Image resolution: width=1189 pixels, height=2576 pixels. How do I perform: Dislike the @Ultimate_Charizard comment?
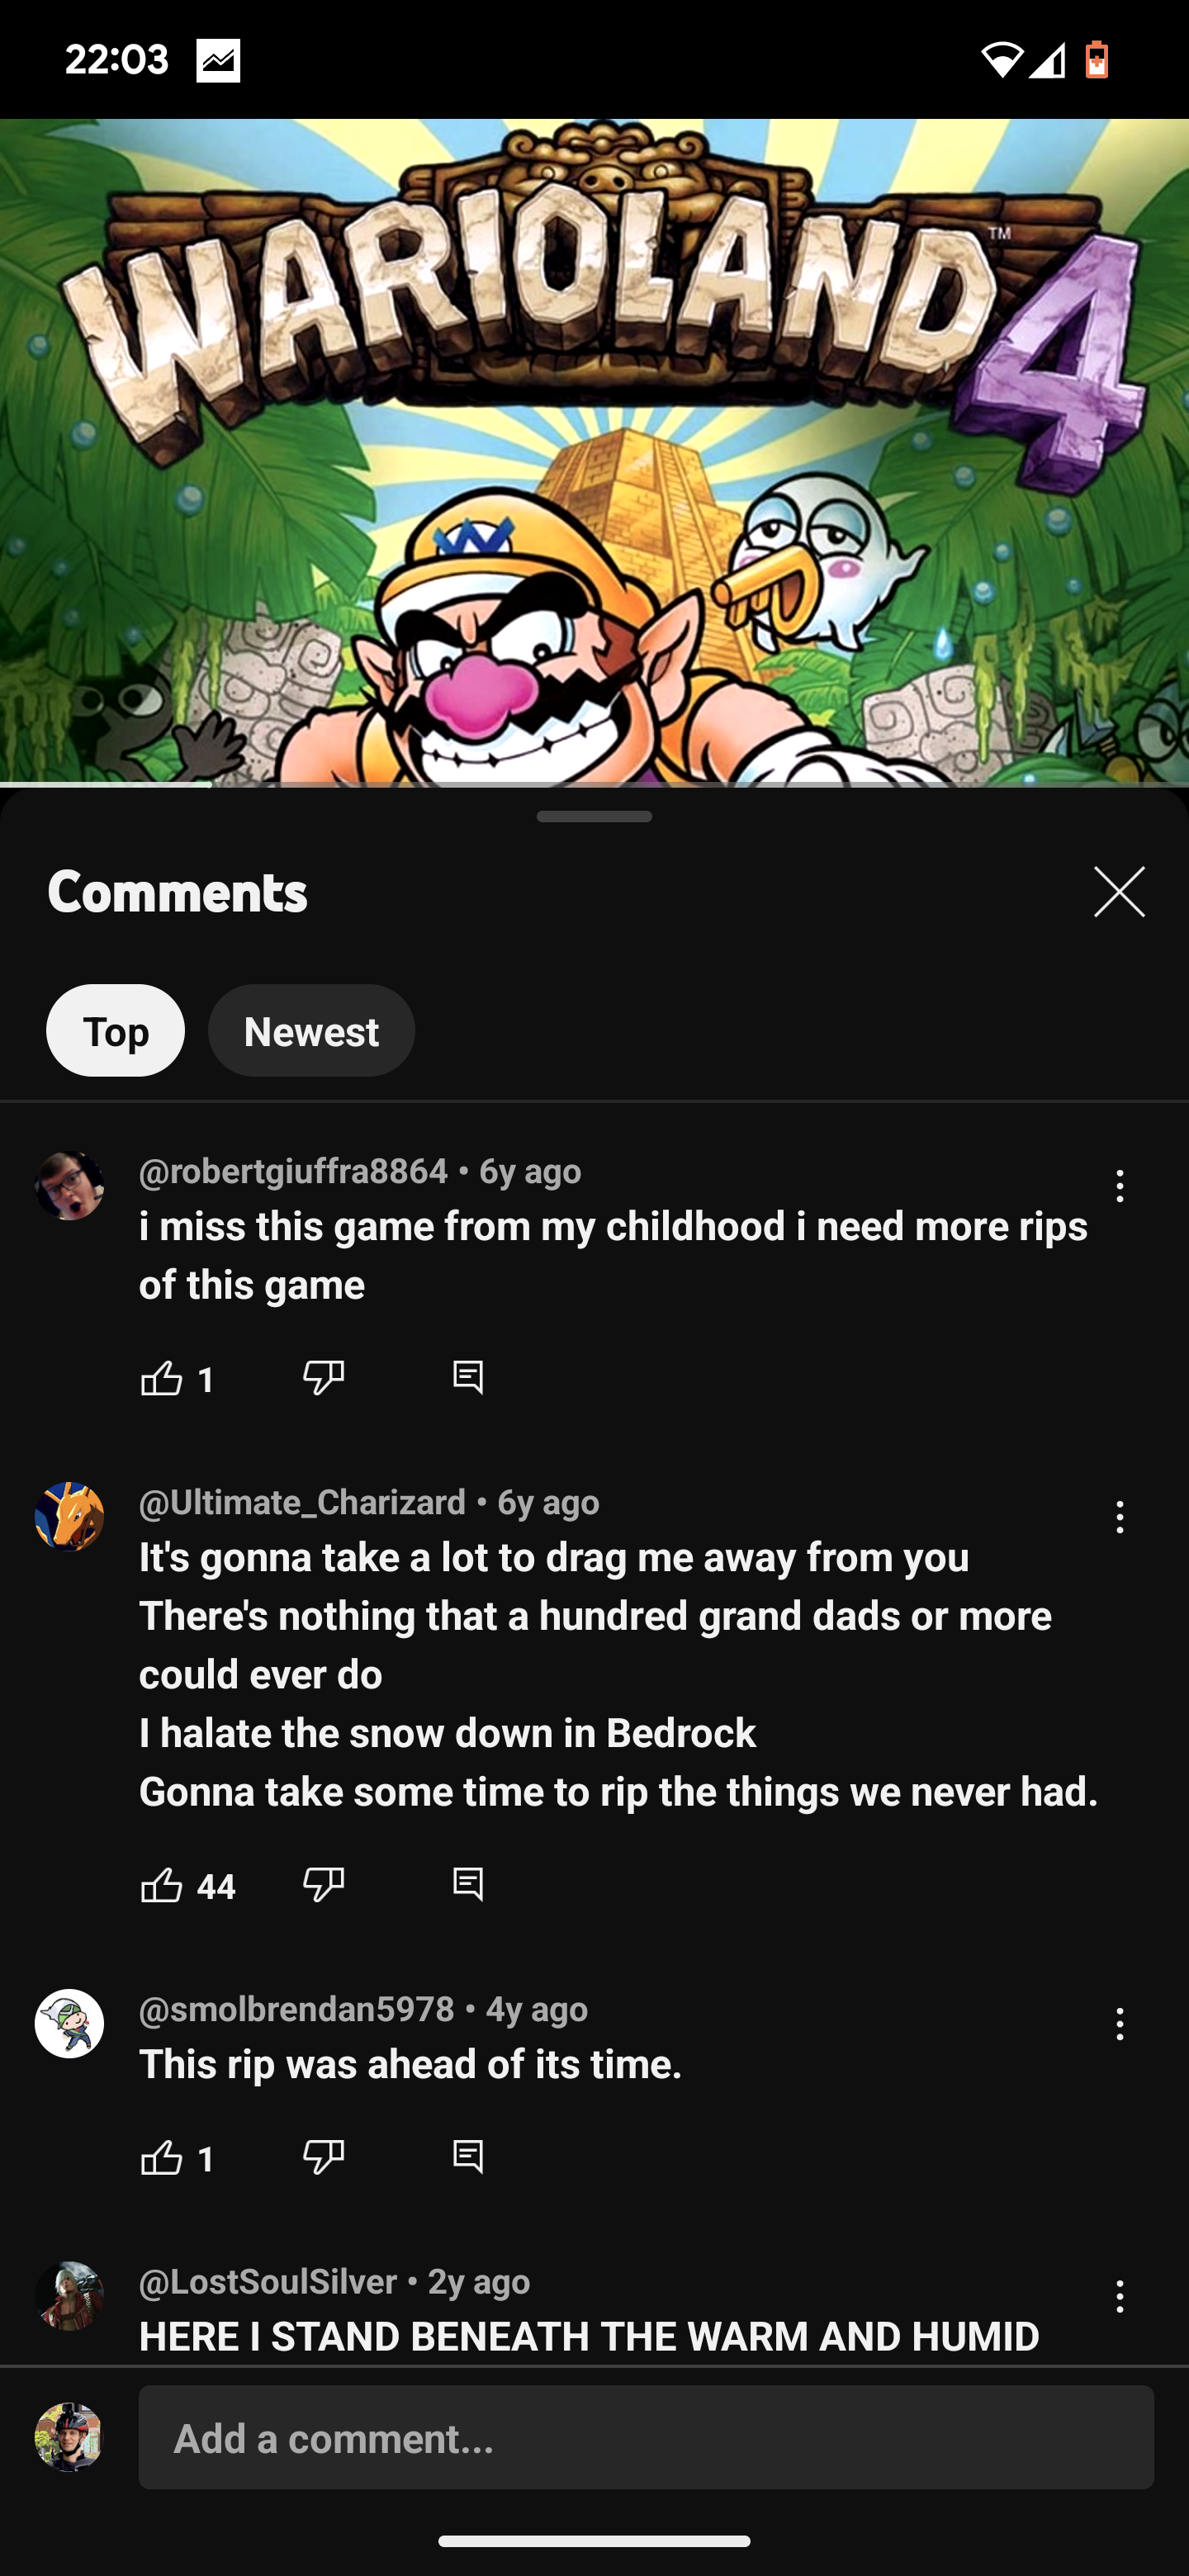[x=323, y=1885]
